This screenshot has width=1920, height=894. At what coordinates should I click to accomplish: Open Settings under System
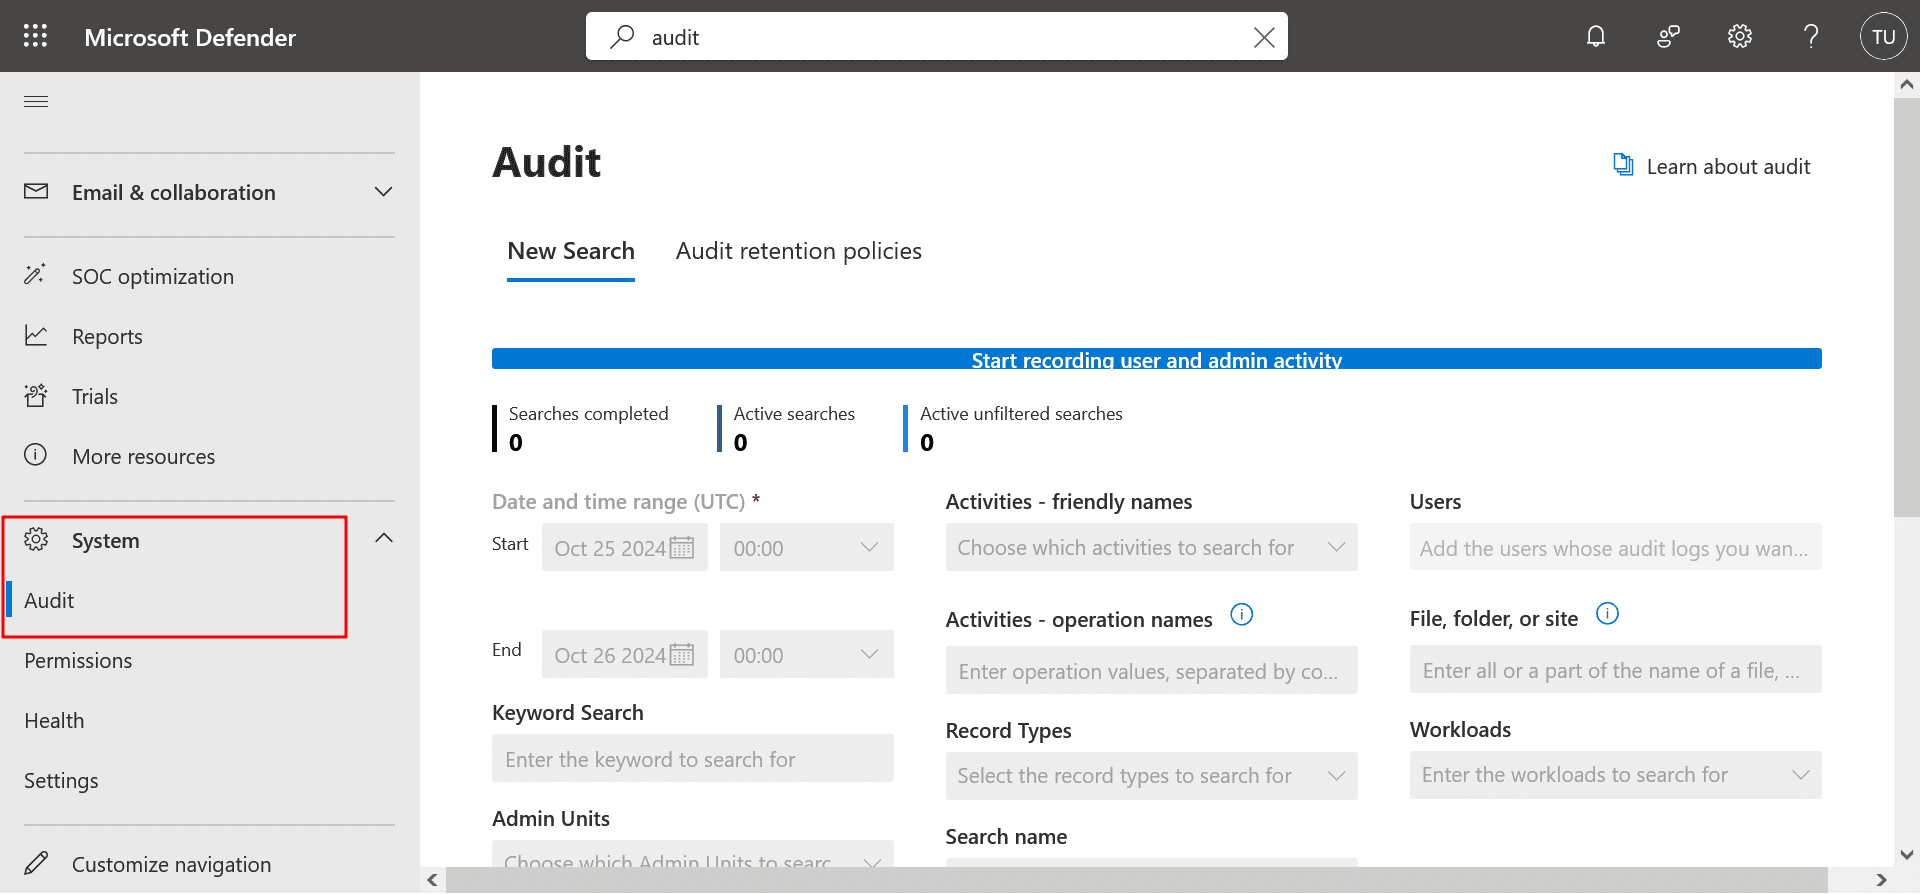pos(61,780)
